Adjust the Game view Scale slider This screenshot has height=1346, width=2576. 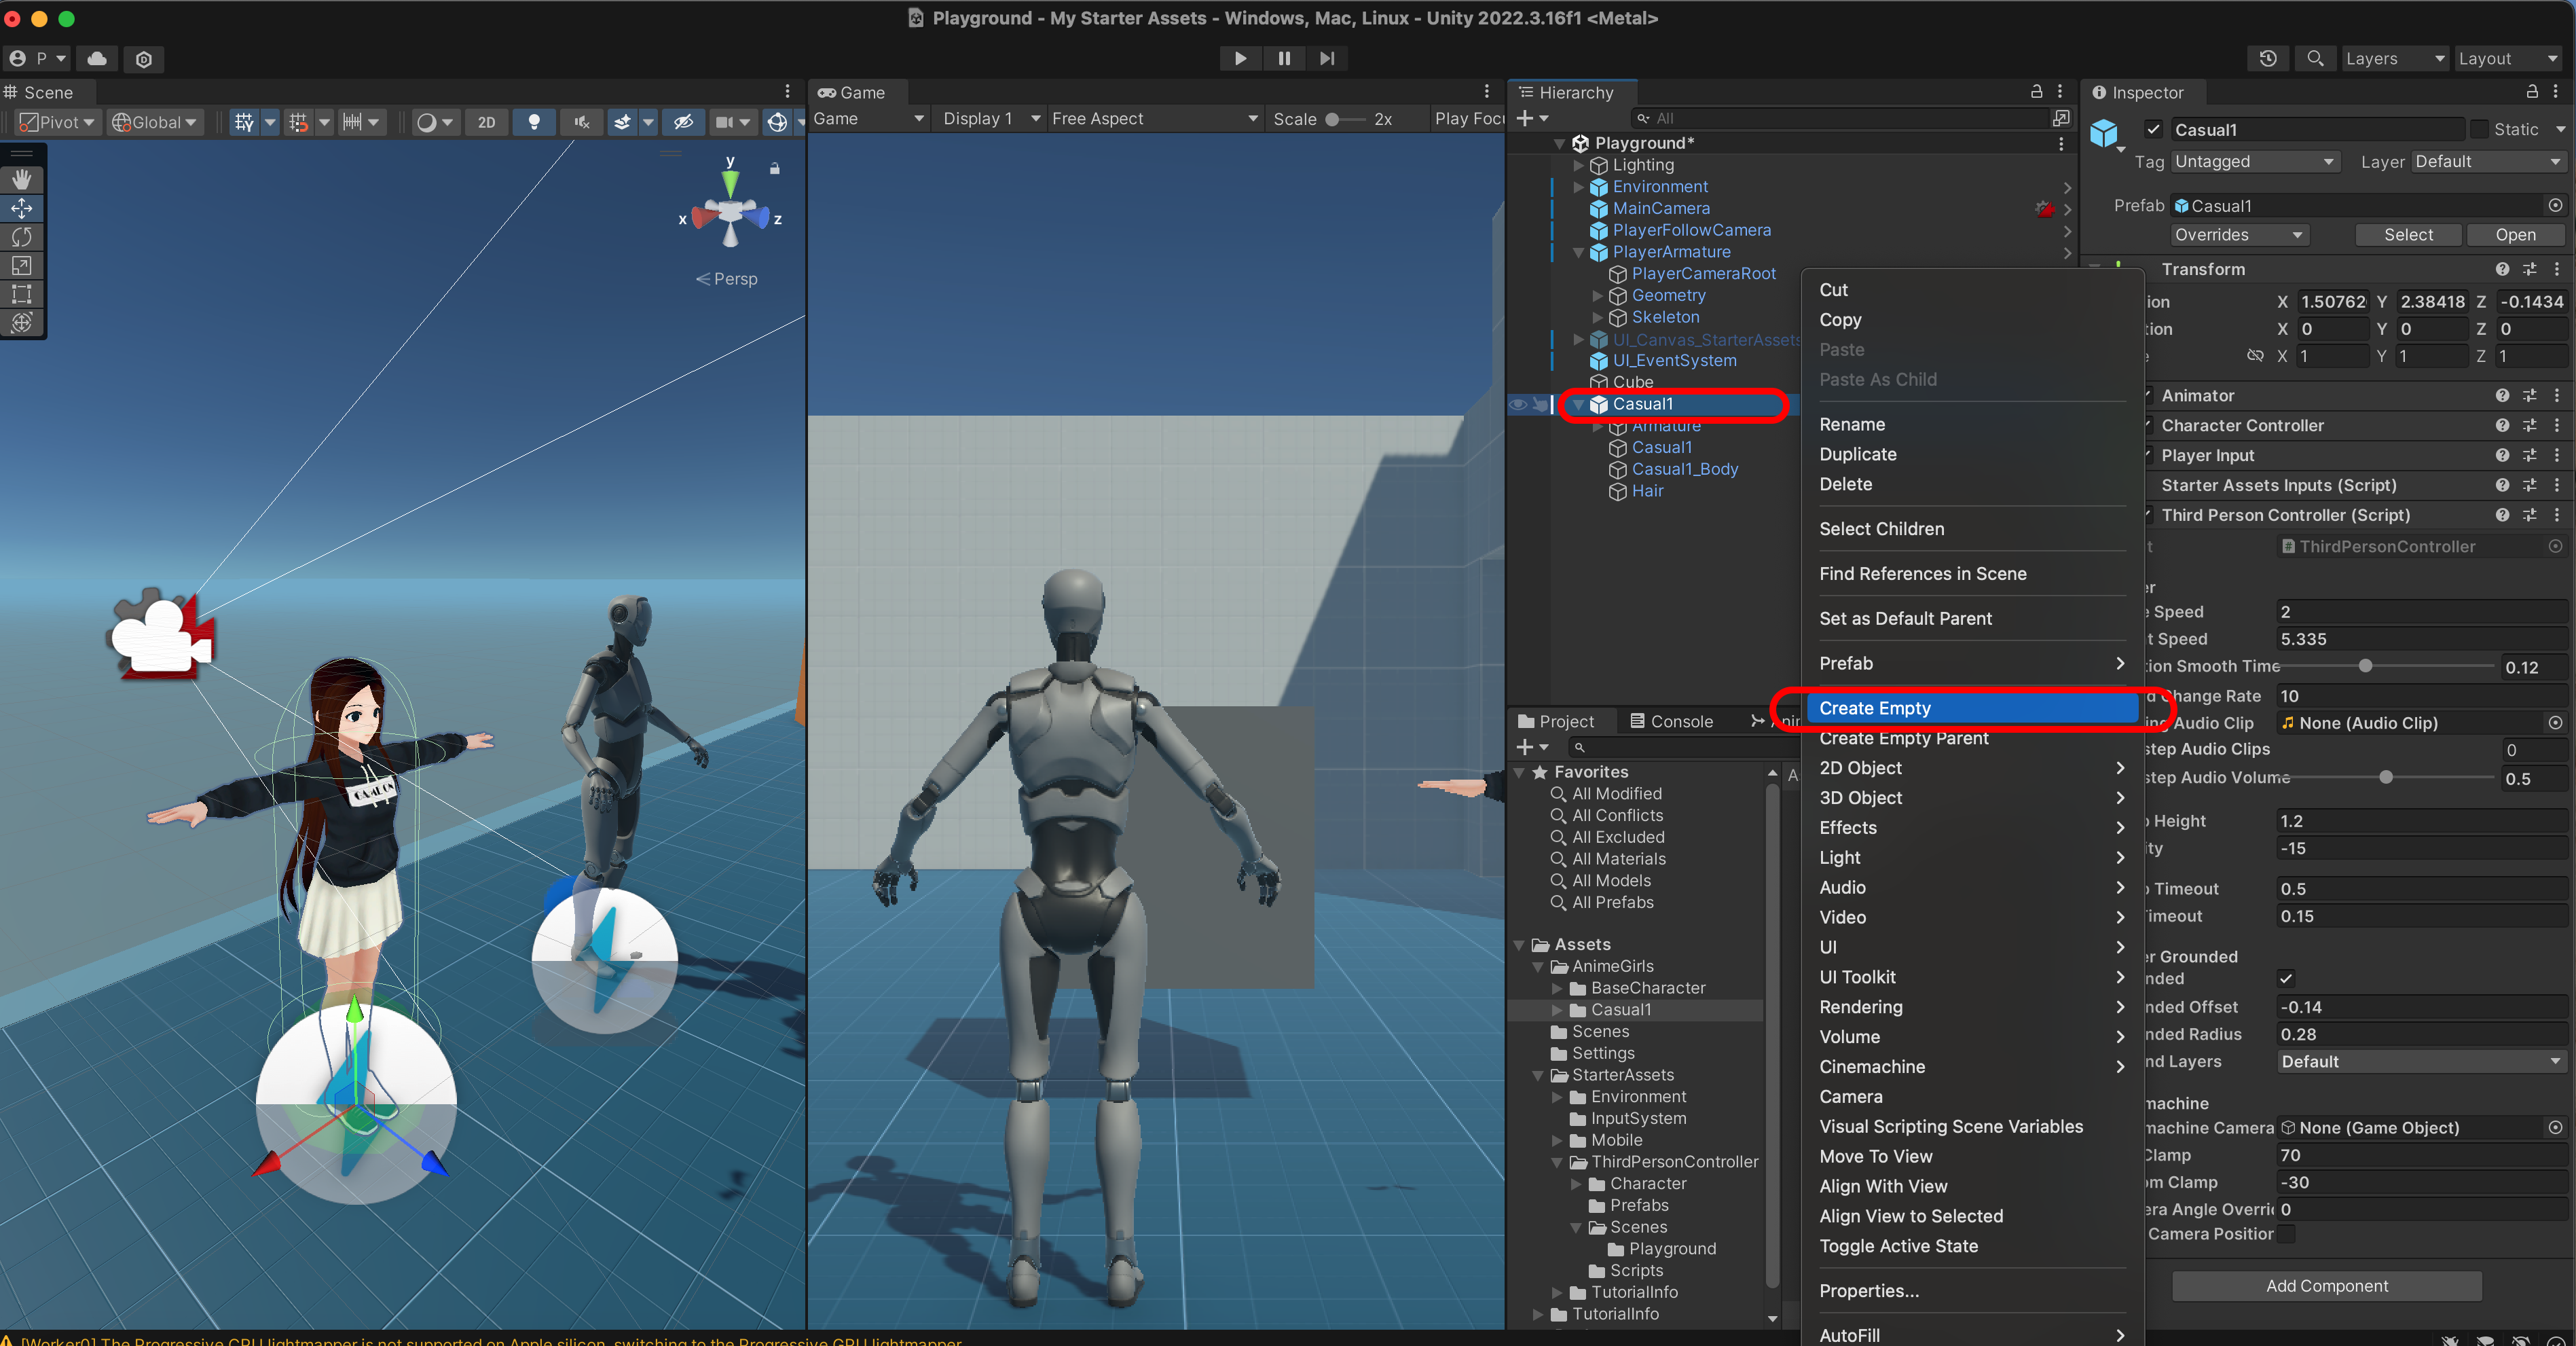click(1333, 119)
